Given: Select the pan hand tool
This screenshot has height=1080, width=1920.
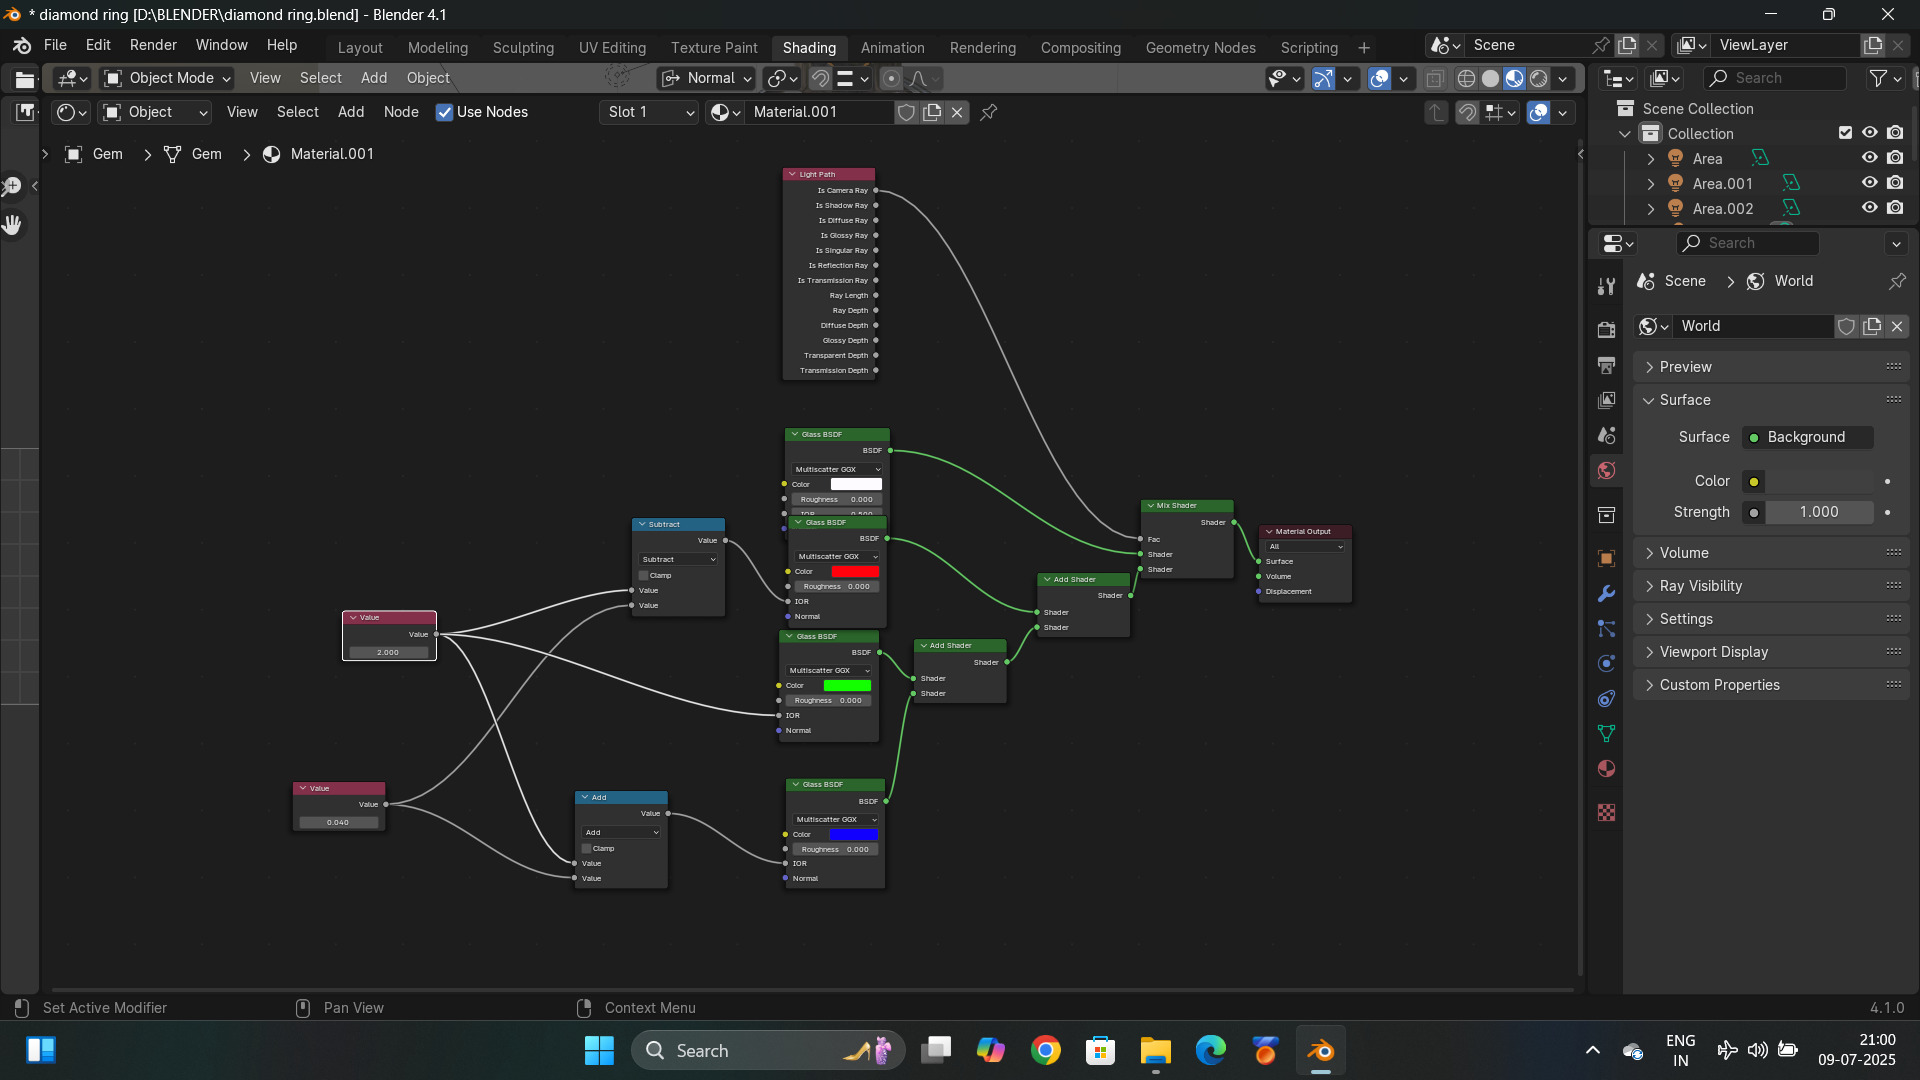Looking at the screenshot, I should coord(12,225).
